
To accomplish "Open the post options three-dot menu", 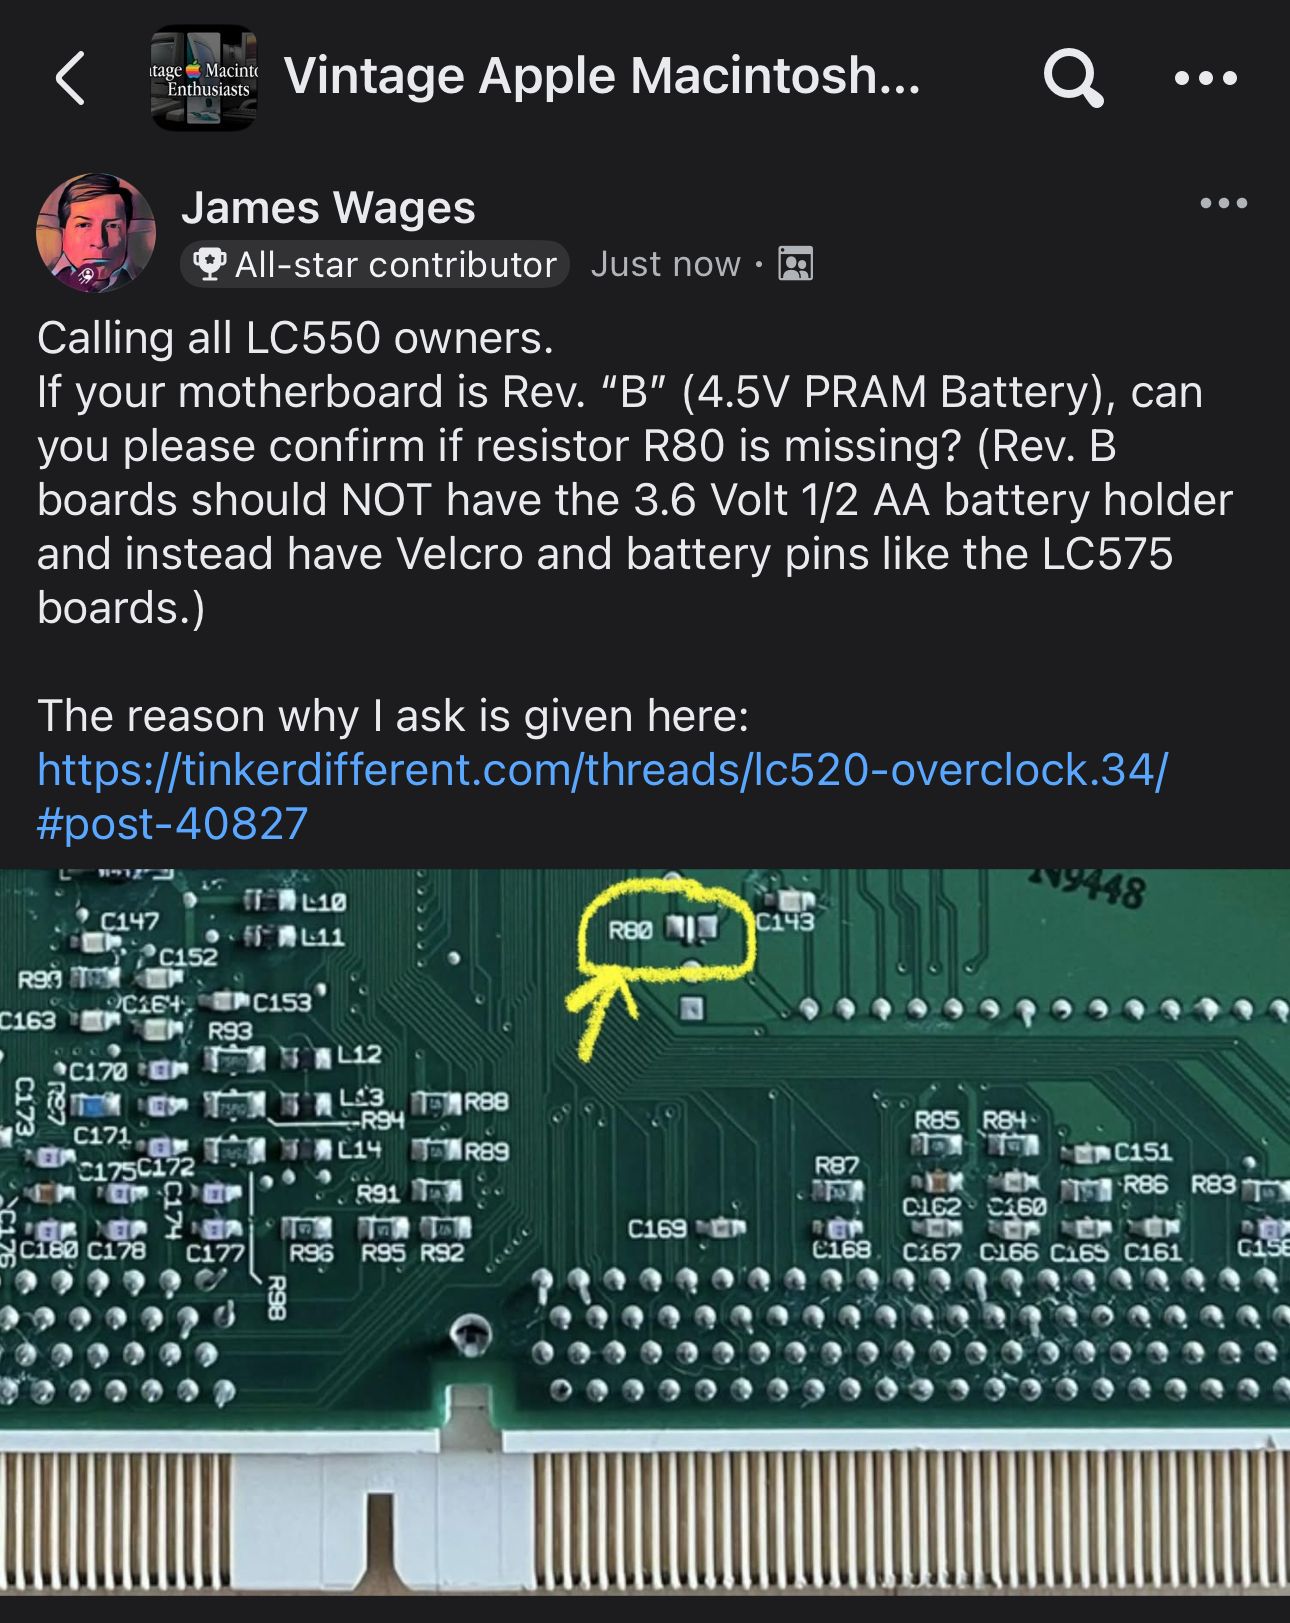I will [1224, 203].
